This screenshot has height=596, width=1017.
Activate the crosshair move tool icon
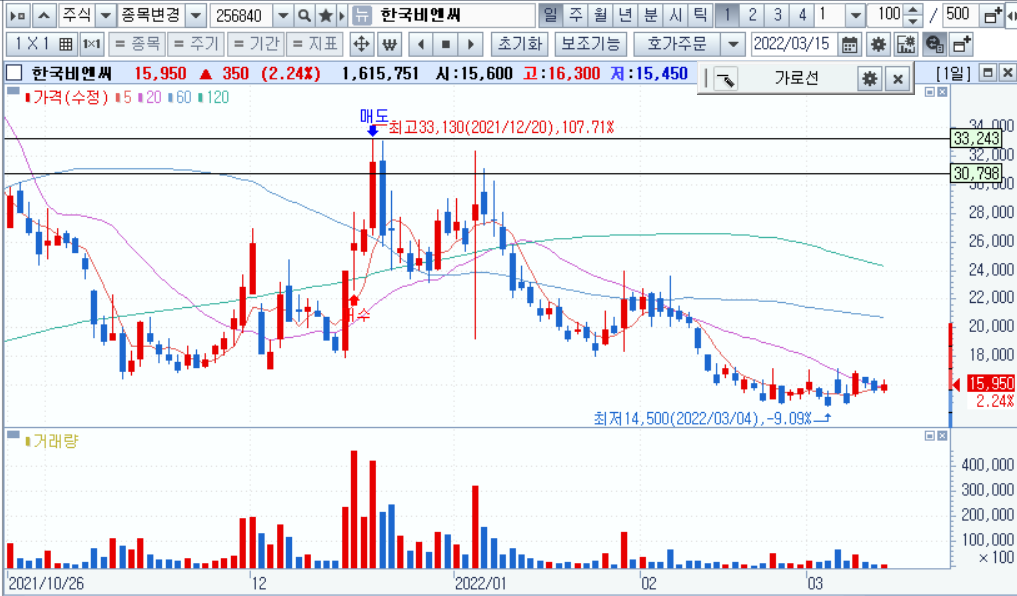361,44
